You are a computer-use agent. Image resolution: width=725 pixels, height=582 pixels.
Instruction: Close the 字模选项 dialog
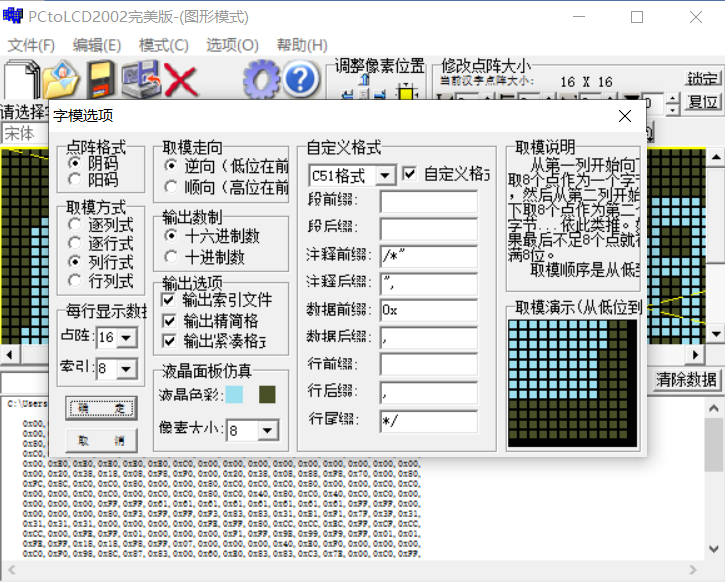[x=625, y=116]
